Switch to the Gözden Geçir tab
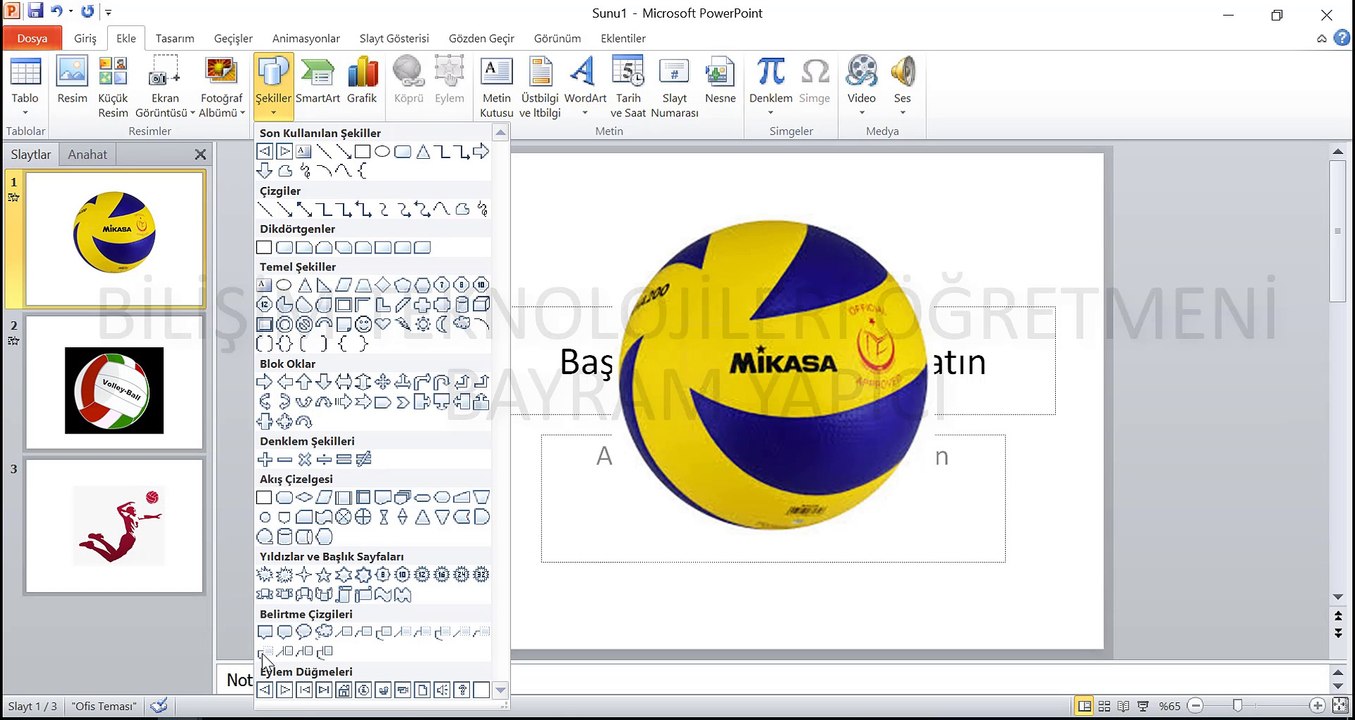1355x720 pixels. [x=482, y=38]
